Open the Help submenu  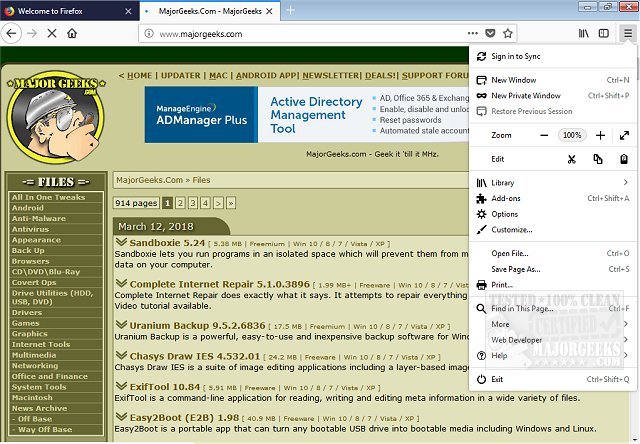coord(553,355)
